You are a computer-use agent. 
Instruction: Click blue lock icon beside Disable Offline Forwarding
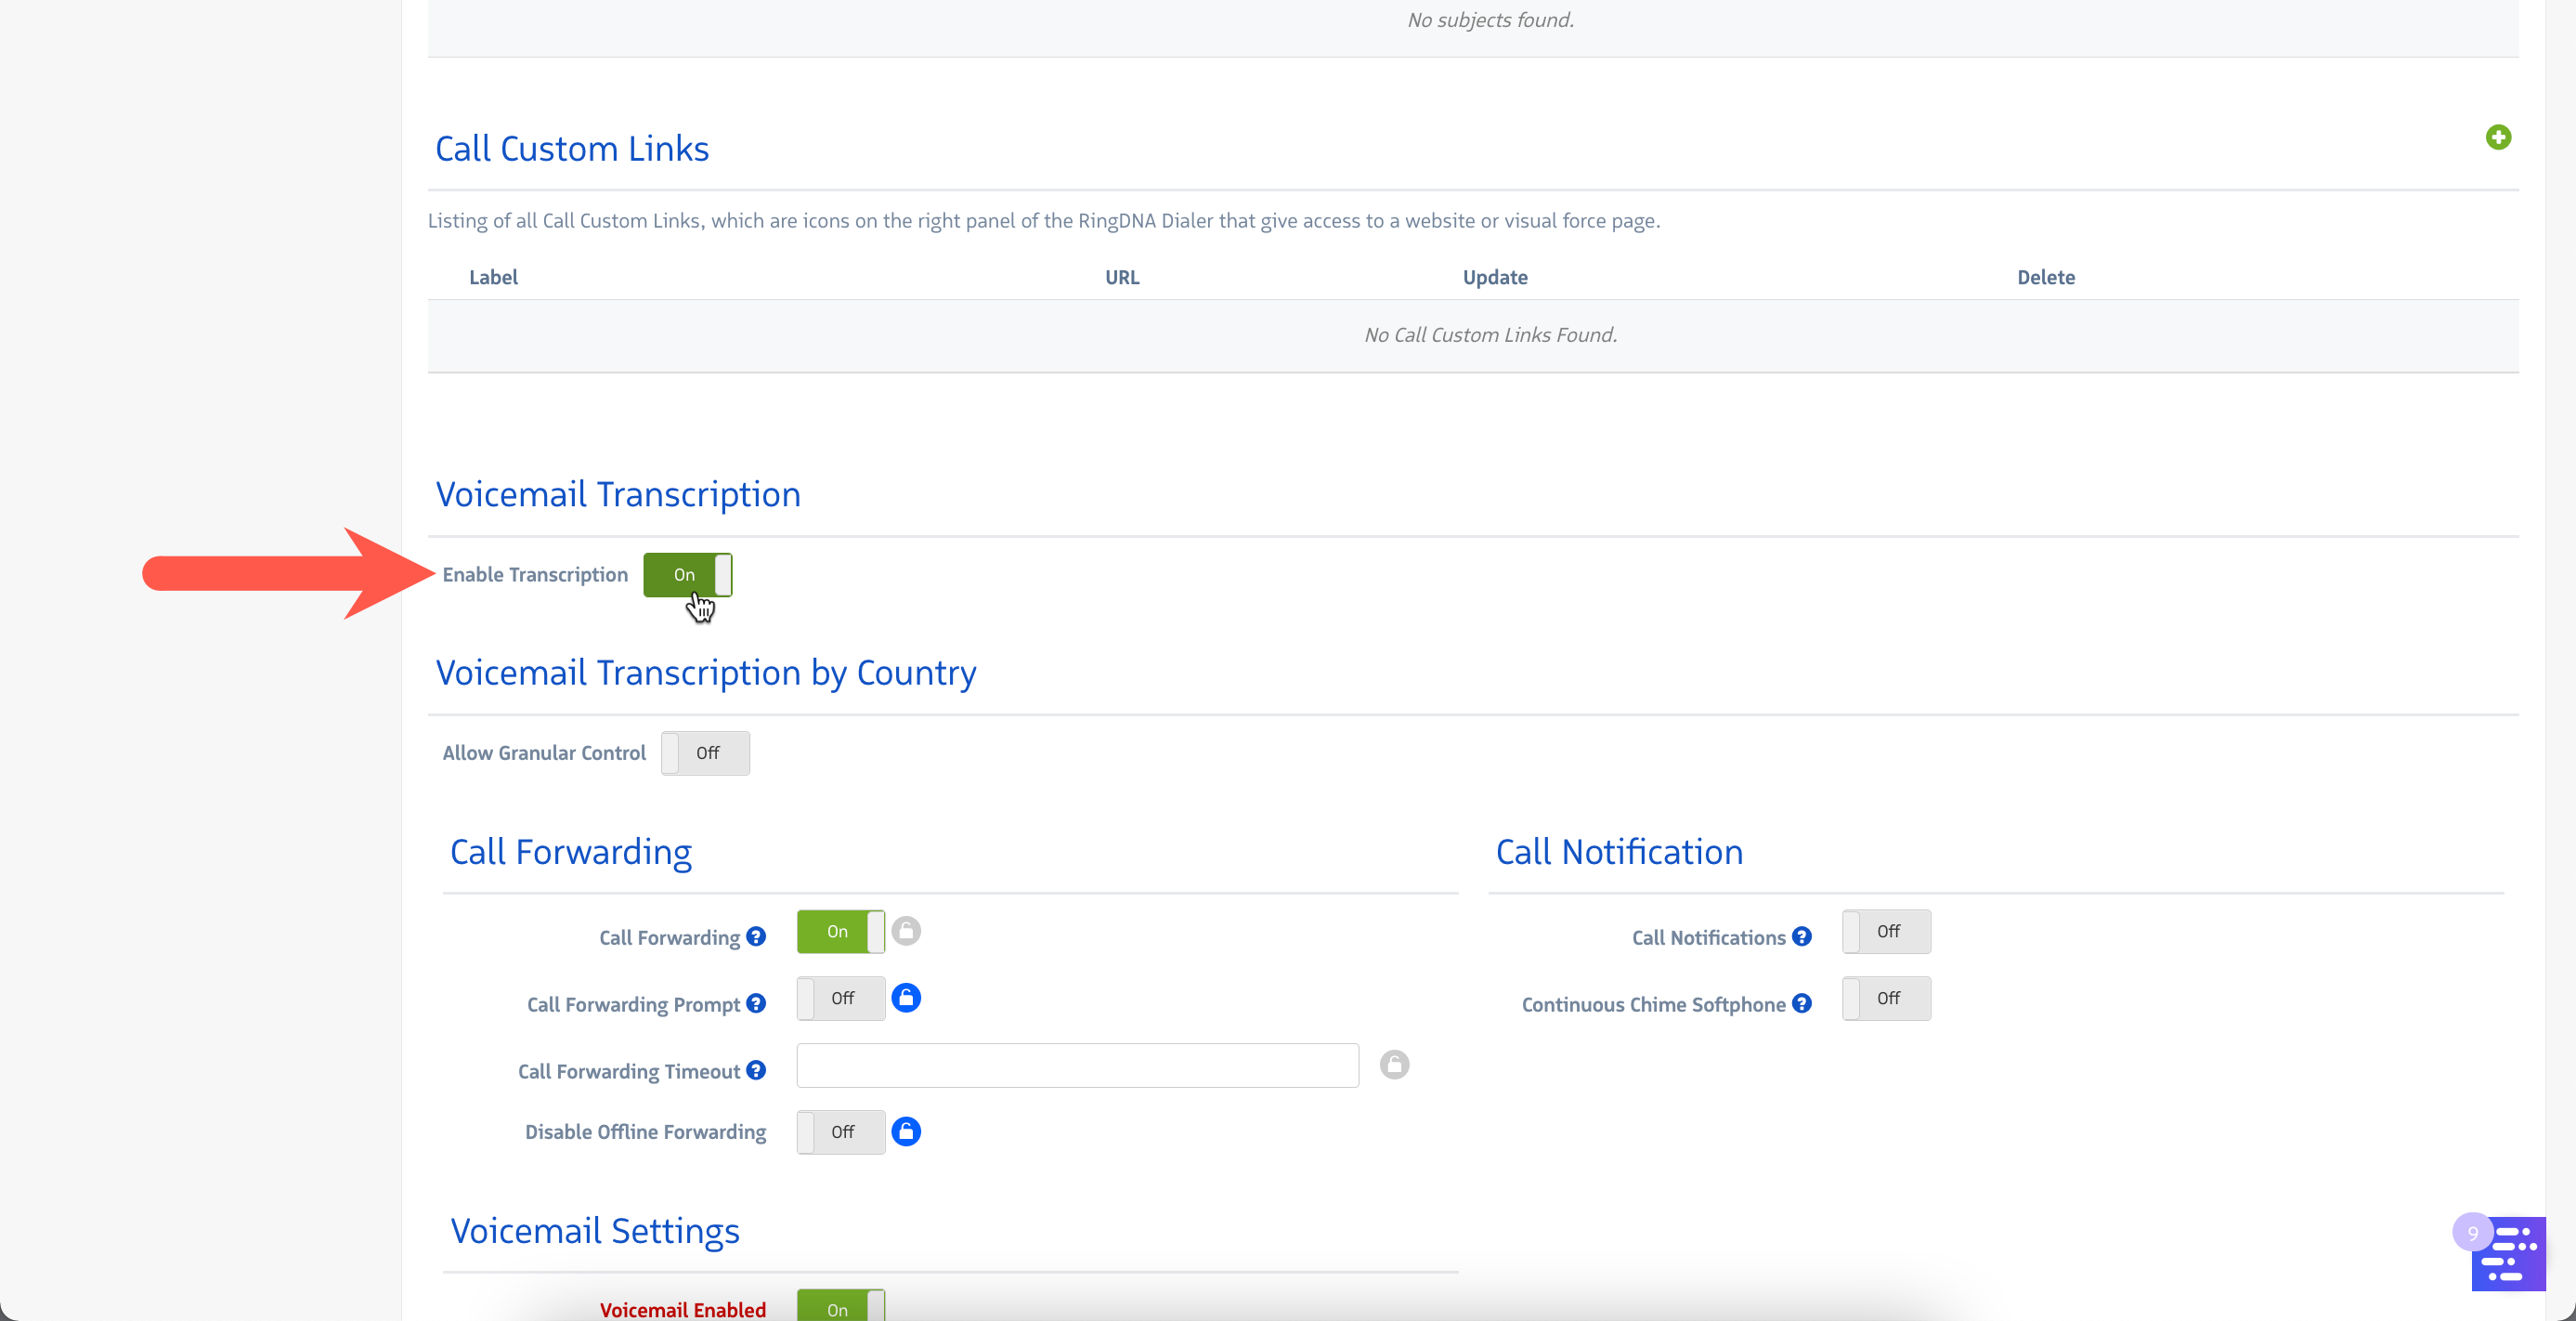tap(906, 1131)
